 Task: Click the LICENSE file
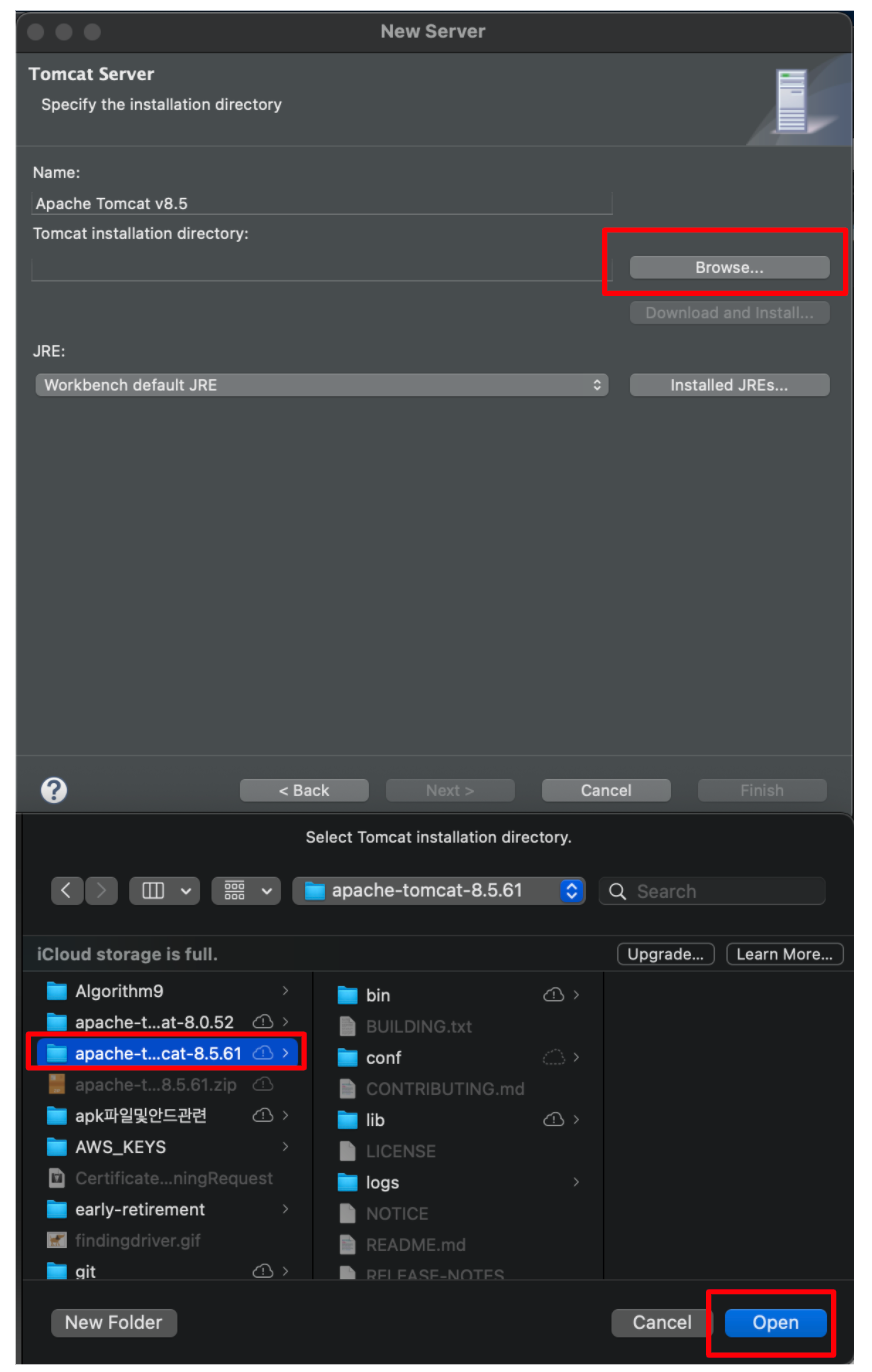[460, 1151]
